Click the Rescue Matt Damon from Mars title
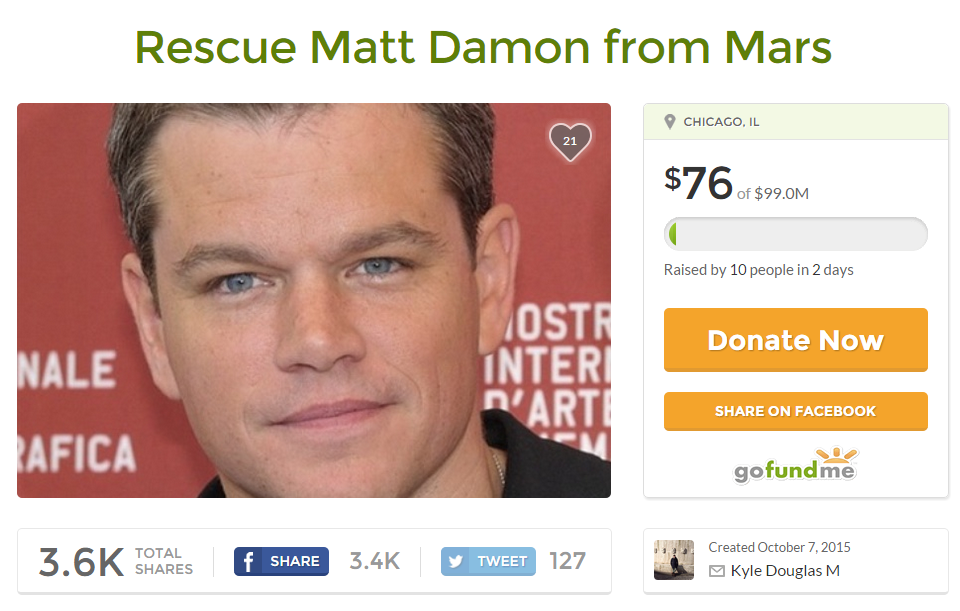This screenshot has height=611, width=960. (x=483, y=47)
